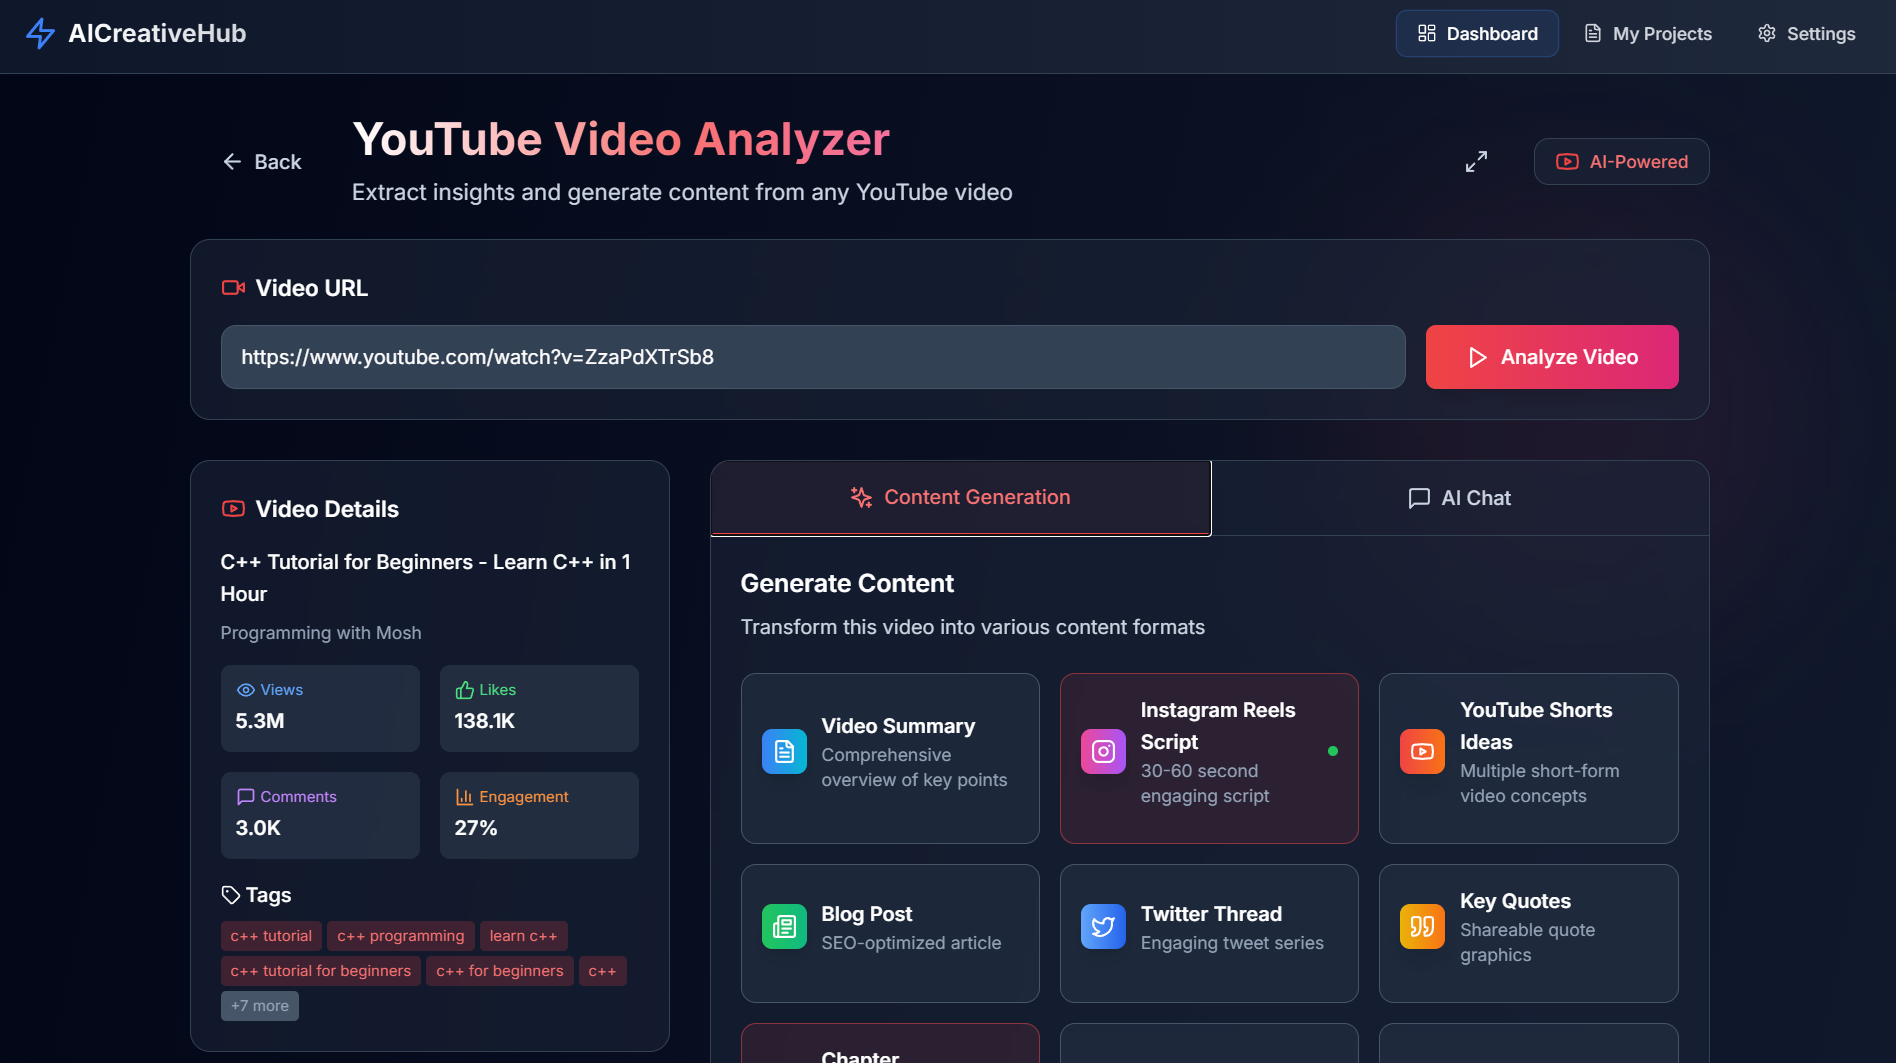The image size is (1896, 1063).
Task: Click the 'learn c++' tag
Action: [523, 936]
